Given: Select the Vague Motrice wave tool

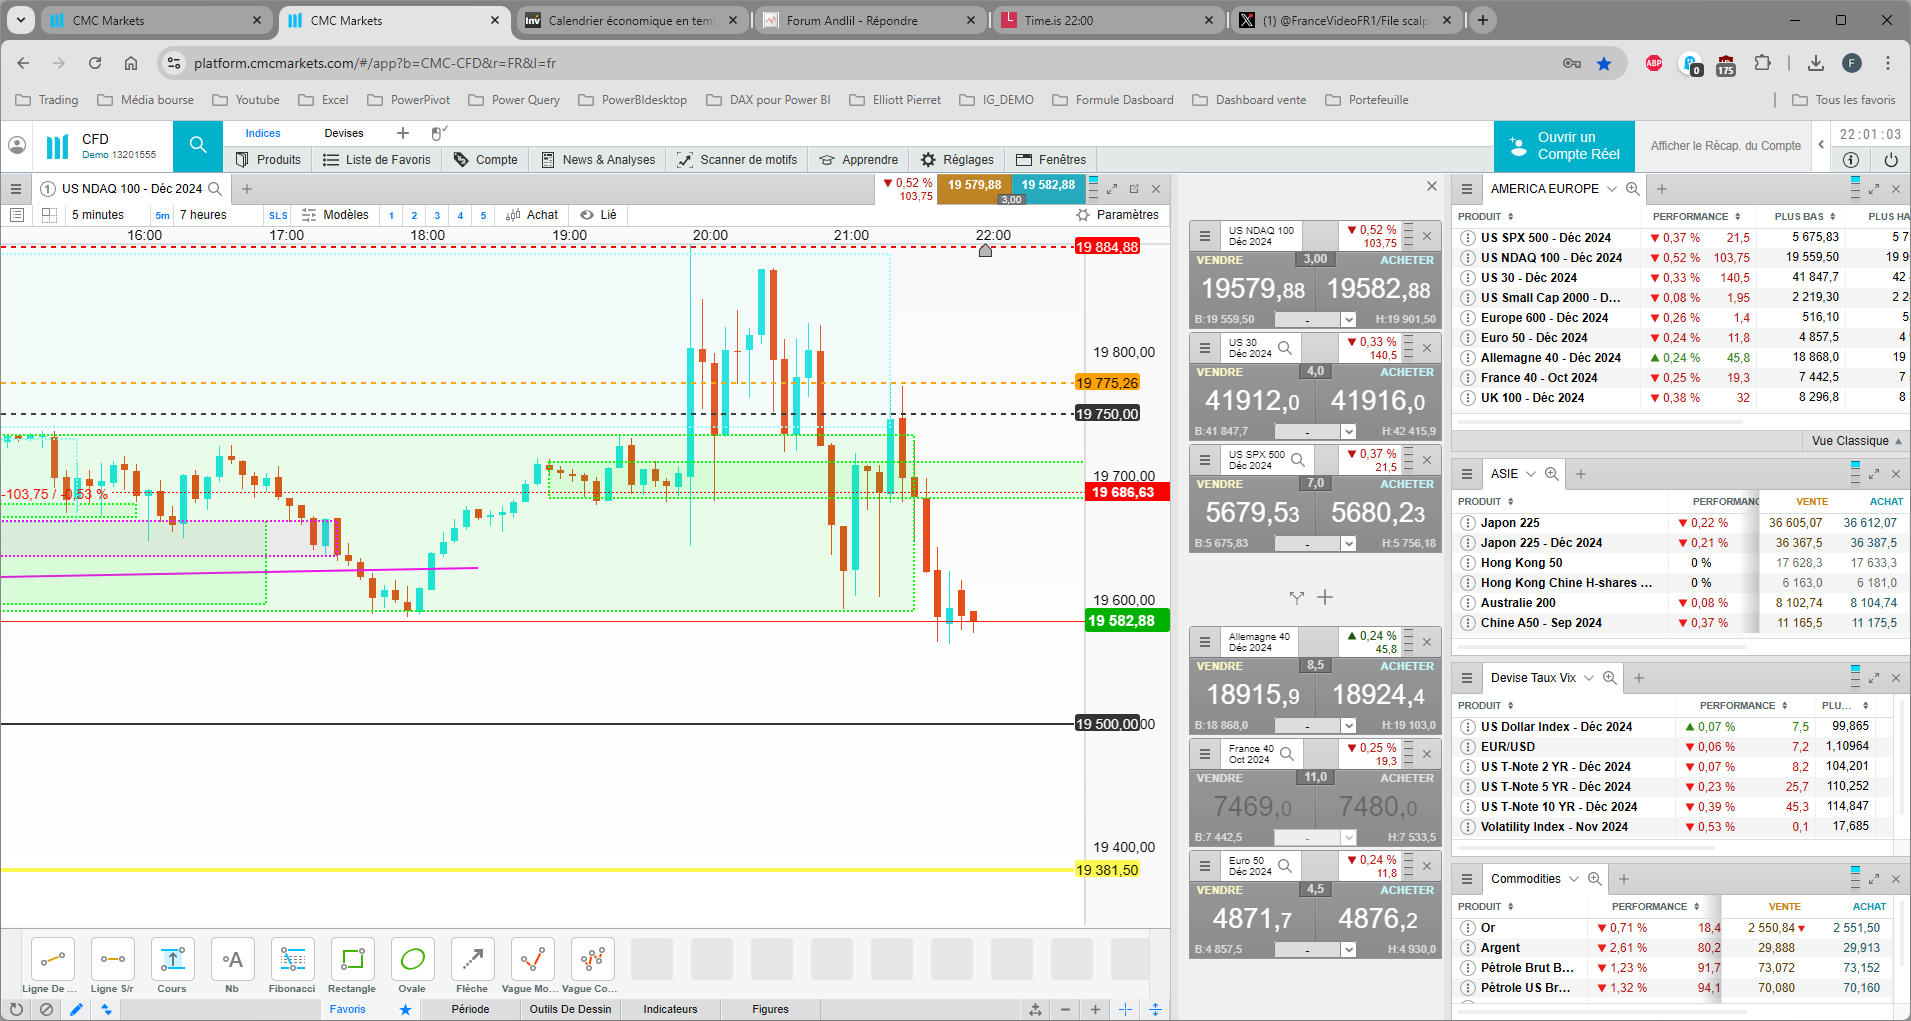Looking at the screenshot, I should click(532, 960).
